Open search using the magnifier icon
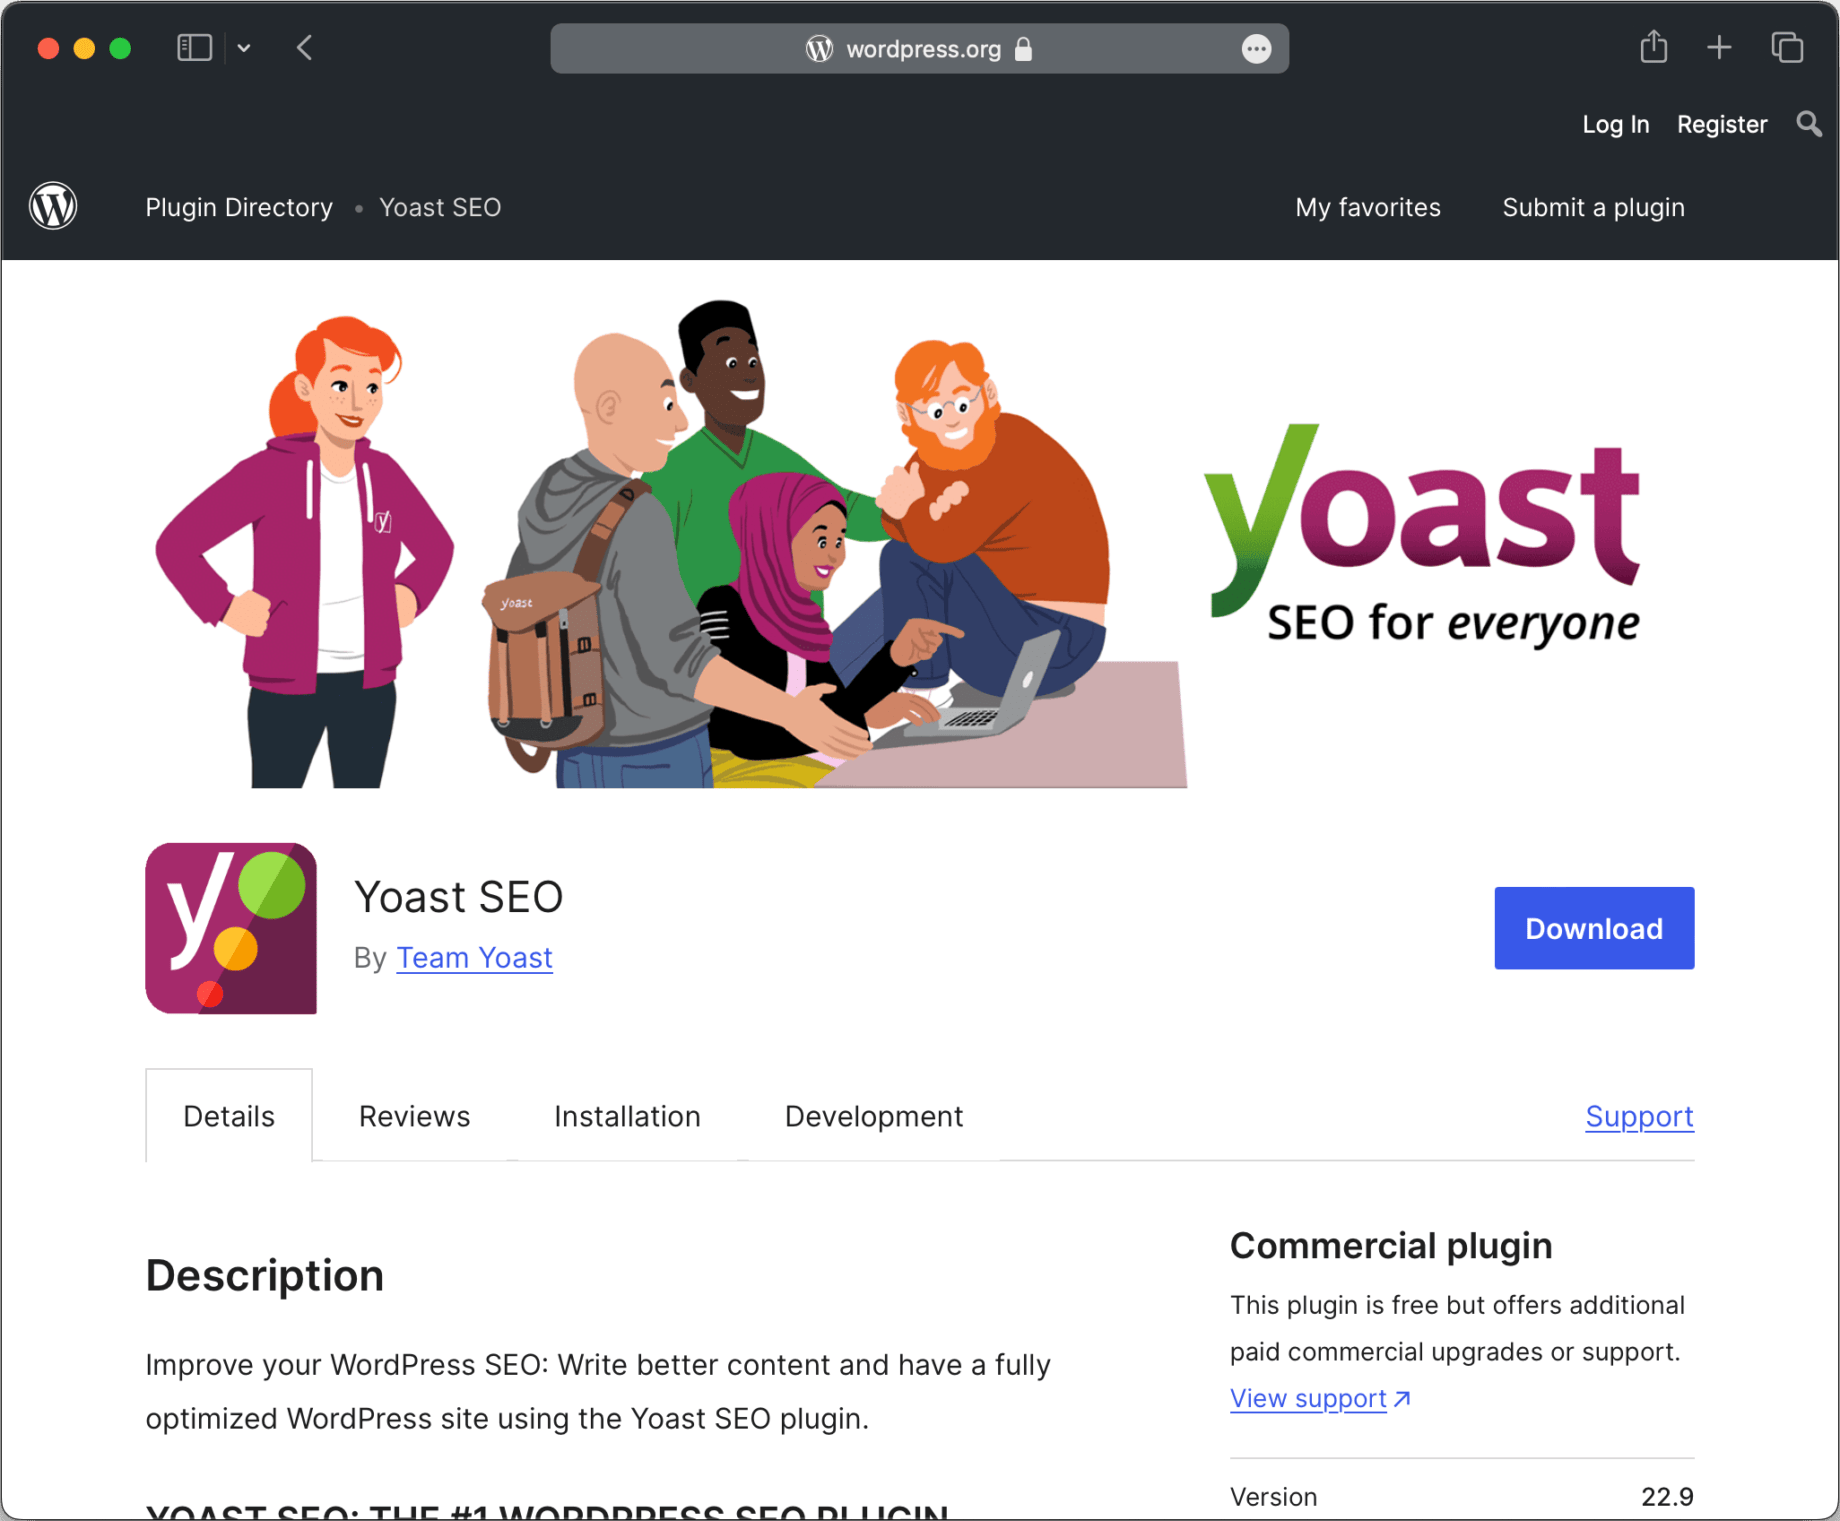This screenshot has width=1840, height=1521. [x=1808, y=124]
